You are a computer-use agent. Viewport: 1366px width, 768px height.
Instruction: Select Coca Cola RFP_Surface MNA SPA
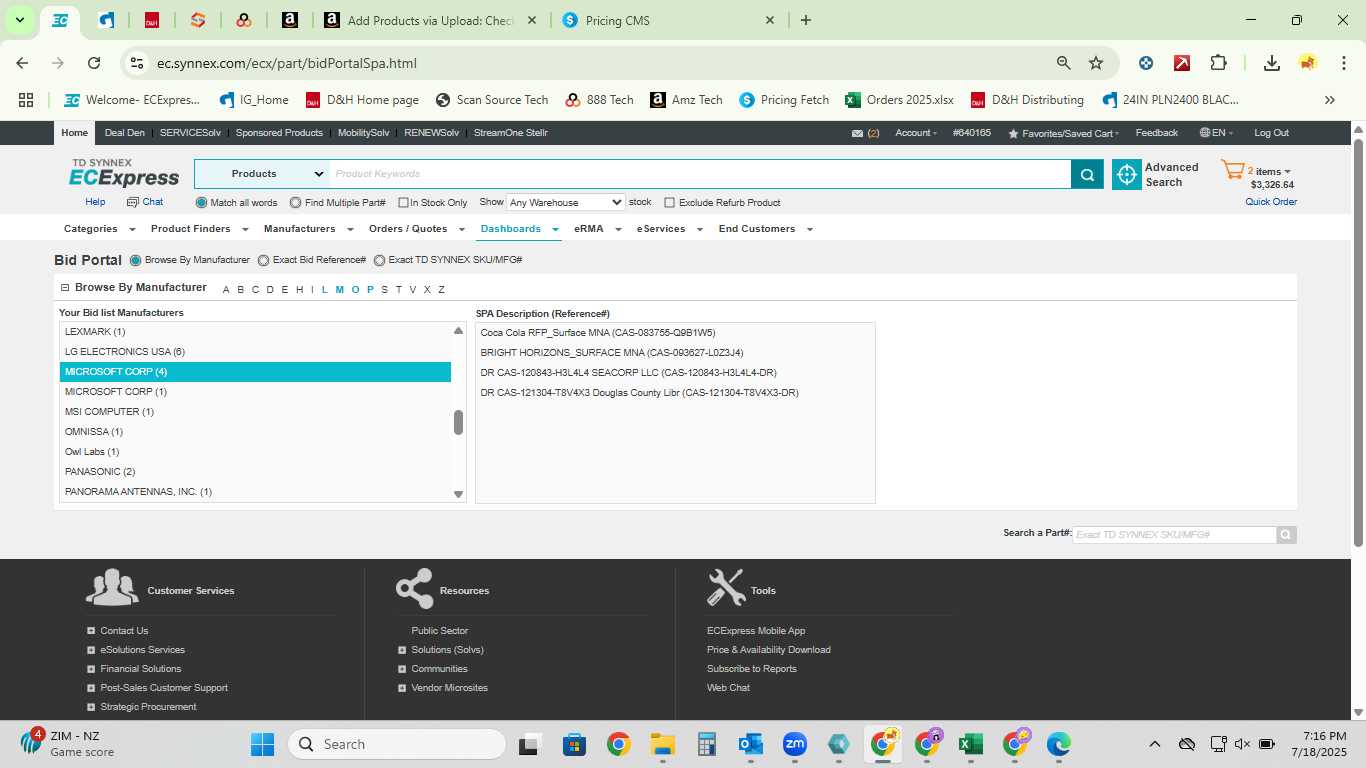coord(598,332)
